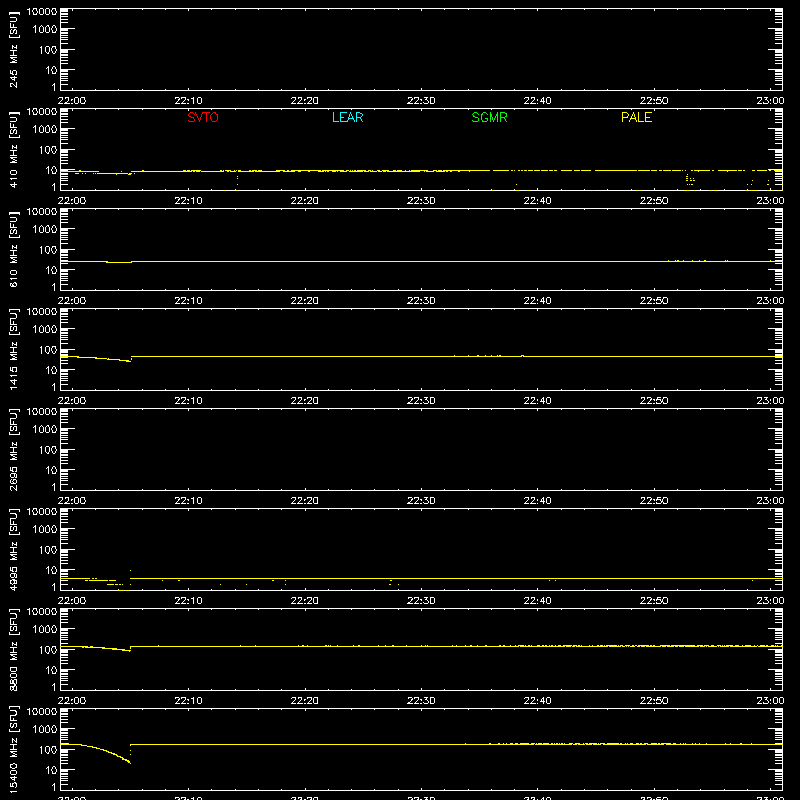Image resolution: width=800 pixels, height=800 pixels.
Task: Click 22:10 under the 410 MHz panel
Action: tap(188, 201)
